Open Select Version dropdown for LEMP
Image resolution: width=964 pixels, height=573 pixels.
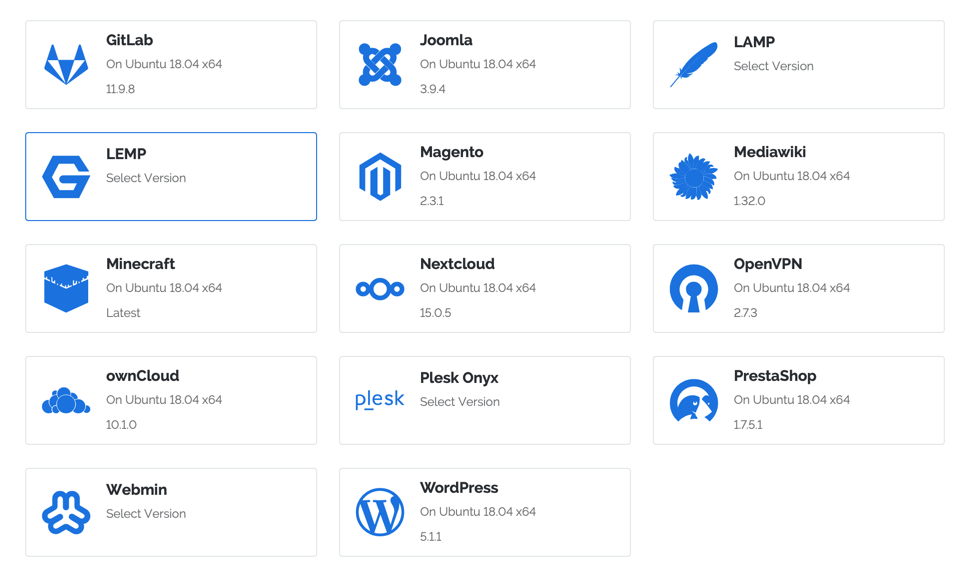point(146,178)
